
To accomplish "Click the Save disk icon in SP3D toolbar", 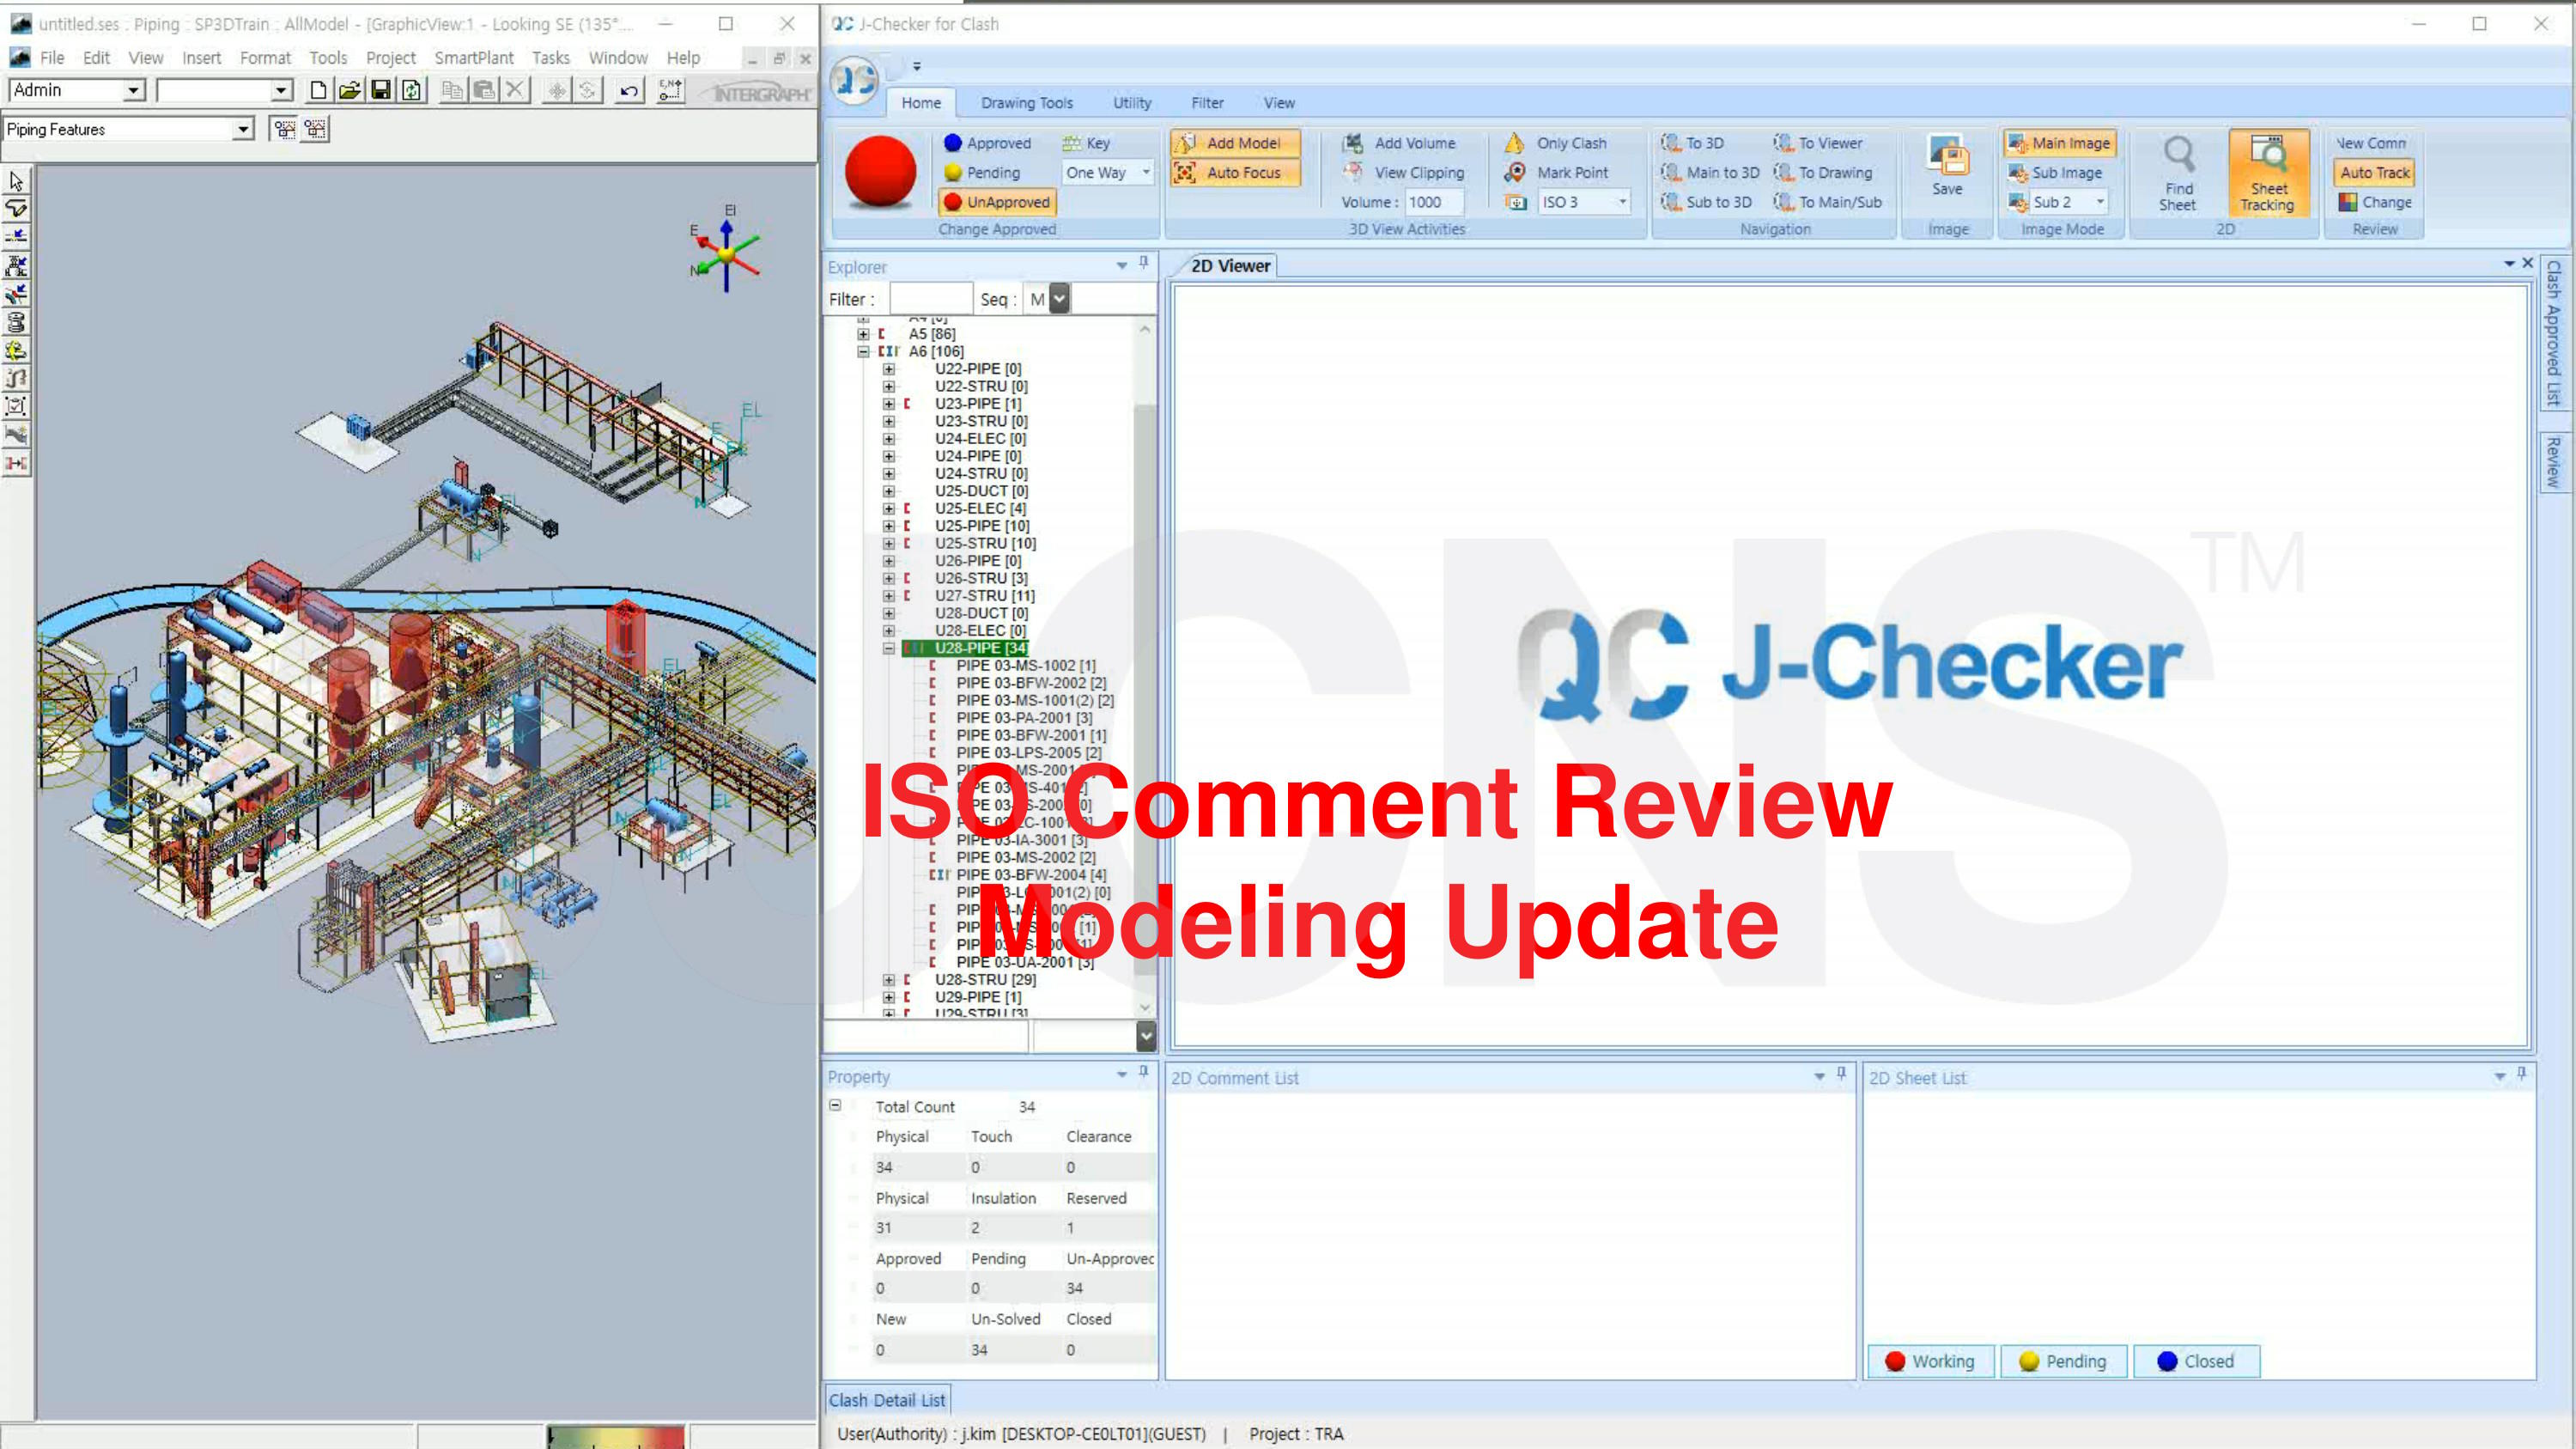I will [380, 91].
